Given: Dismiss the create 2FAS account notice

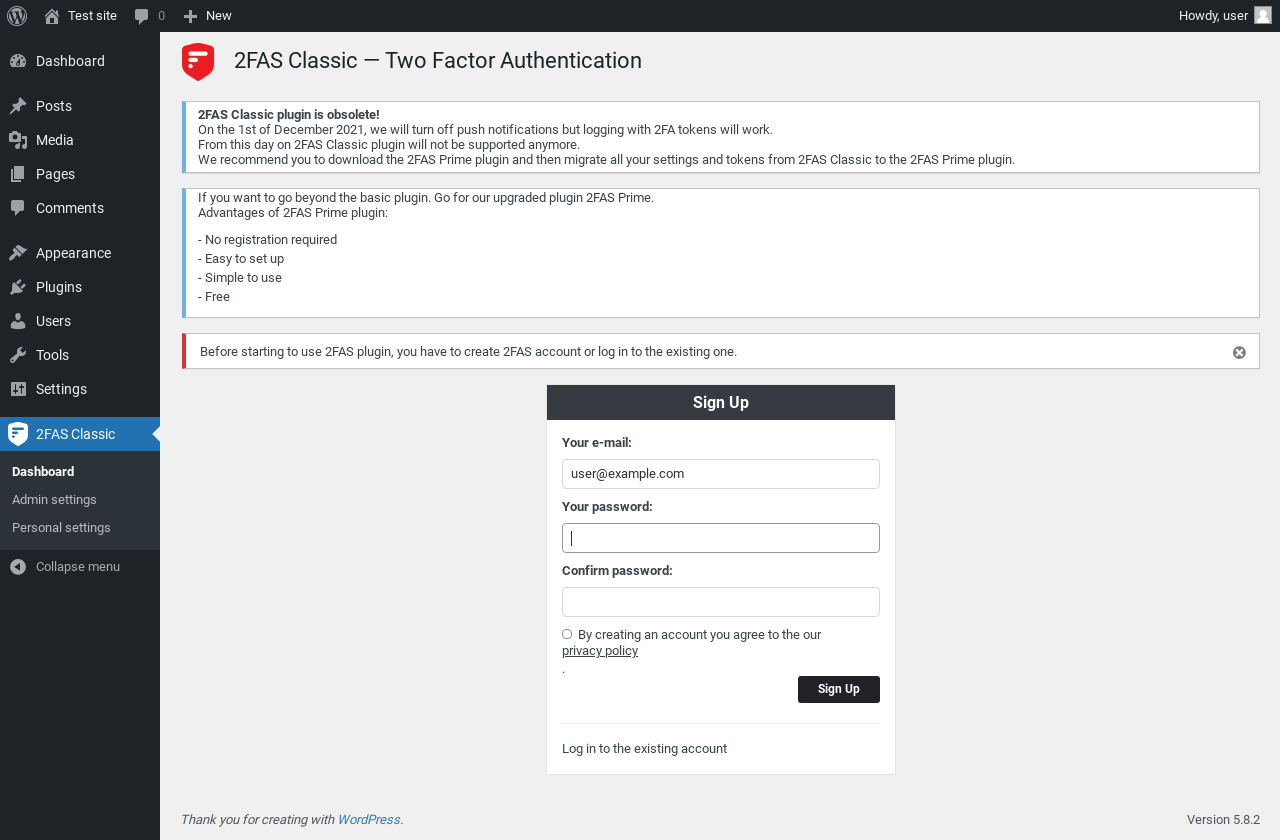Looking at the screenshot, I should pos(1239,352).
